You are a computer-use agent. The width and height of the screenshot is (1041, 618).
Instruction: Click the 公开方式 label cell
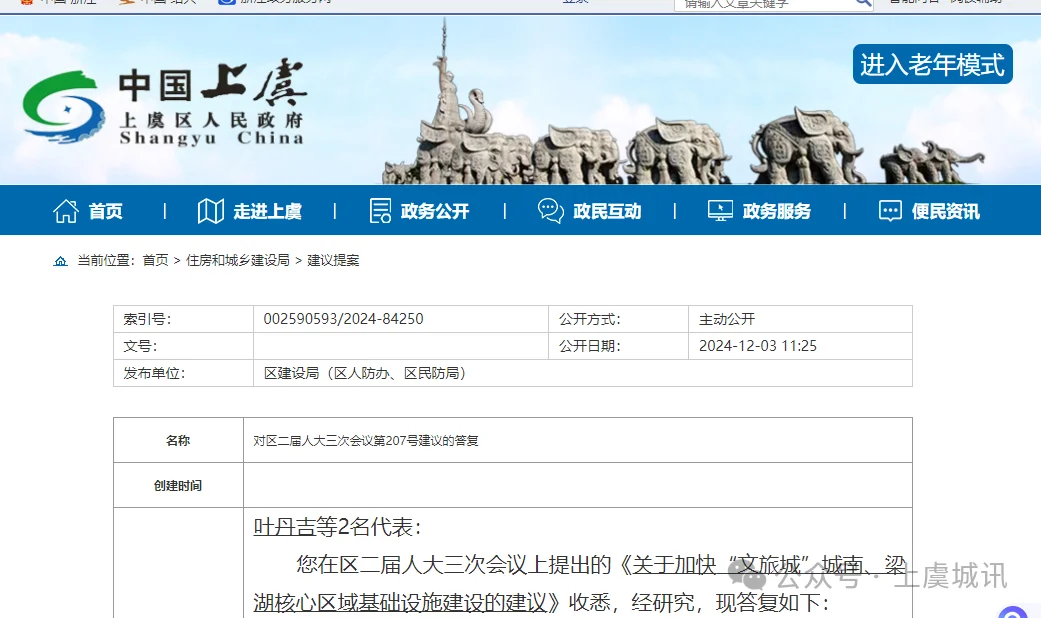(618, 319)
